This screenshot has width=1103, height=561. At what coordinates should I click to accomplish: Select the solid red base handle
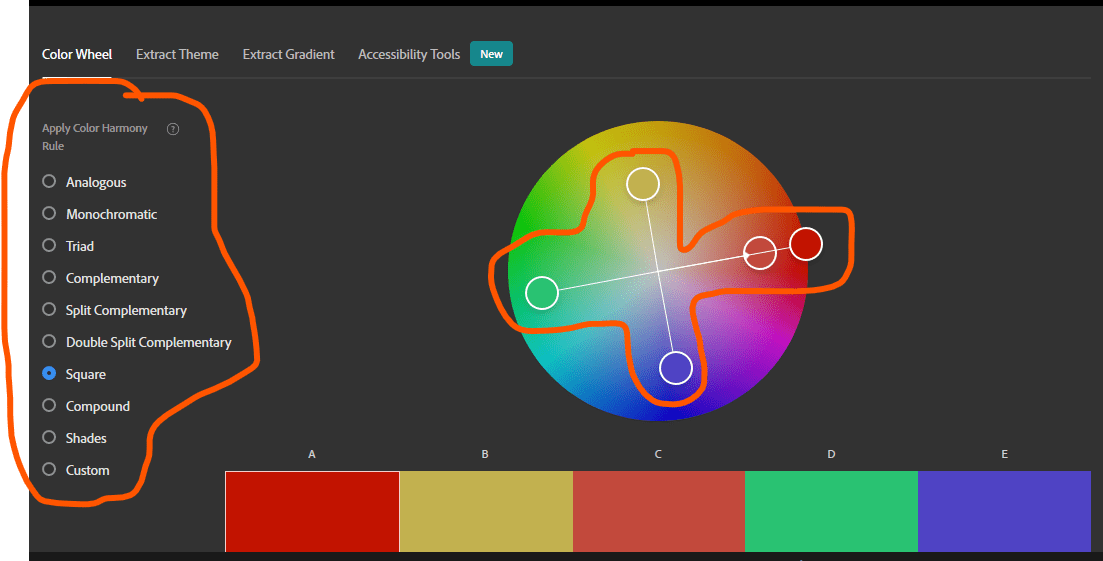pyautogui.click(x=805, y=244)
